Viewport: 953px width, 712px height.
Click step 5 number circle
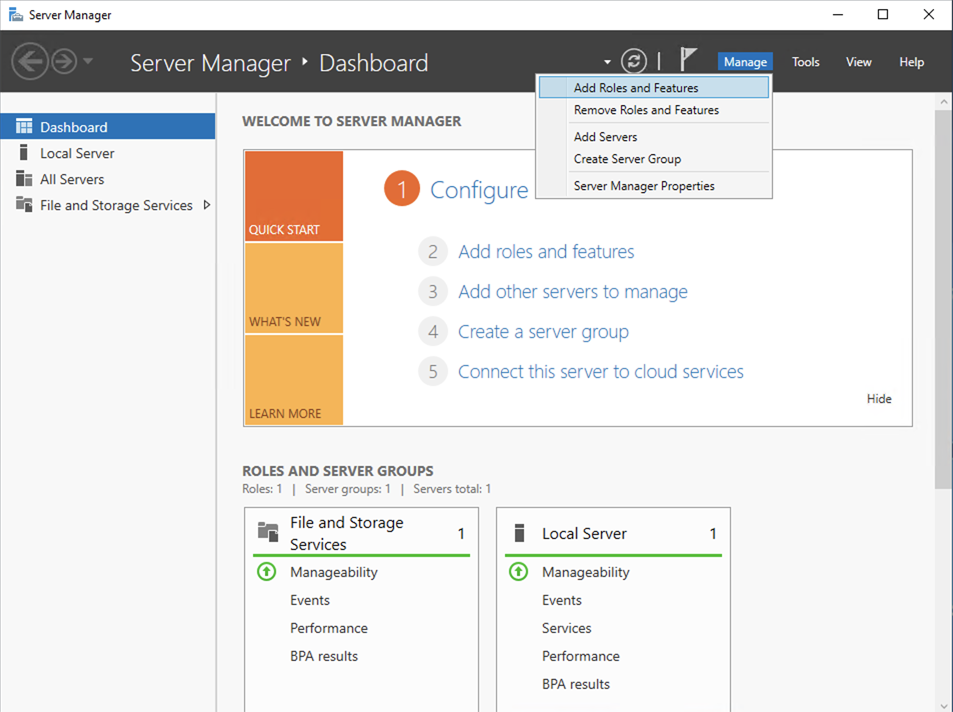coord(433,371)
